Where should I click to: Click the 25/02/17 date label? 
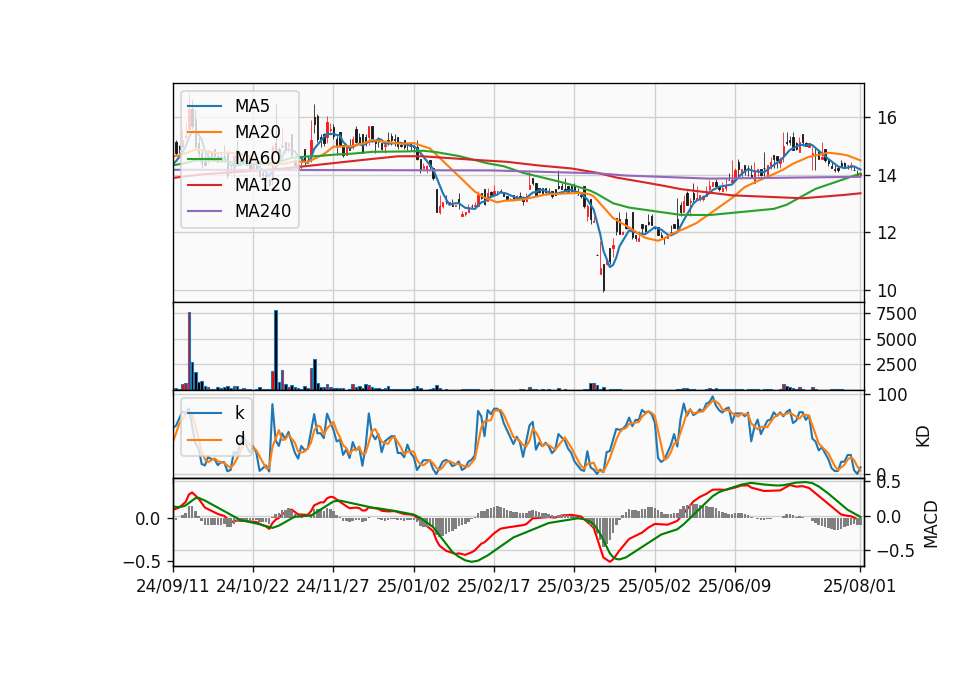[x=493, y=586]
